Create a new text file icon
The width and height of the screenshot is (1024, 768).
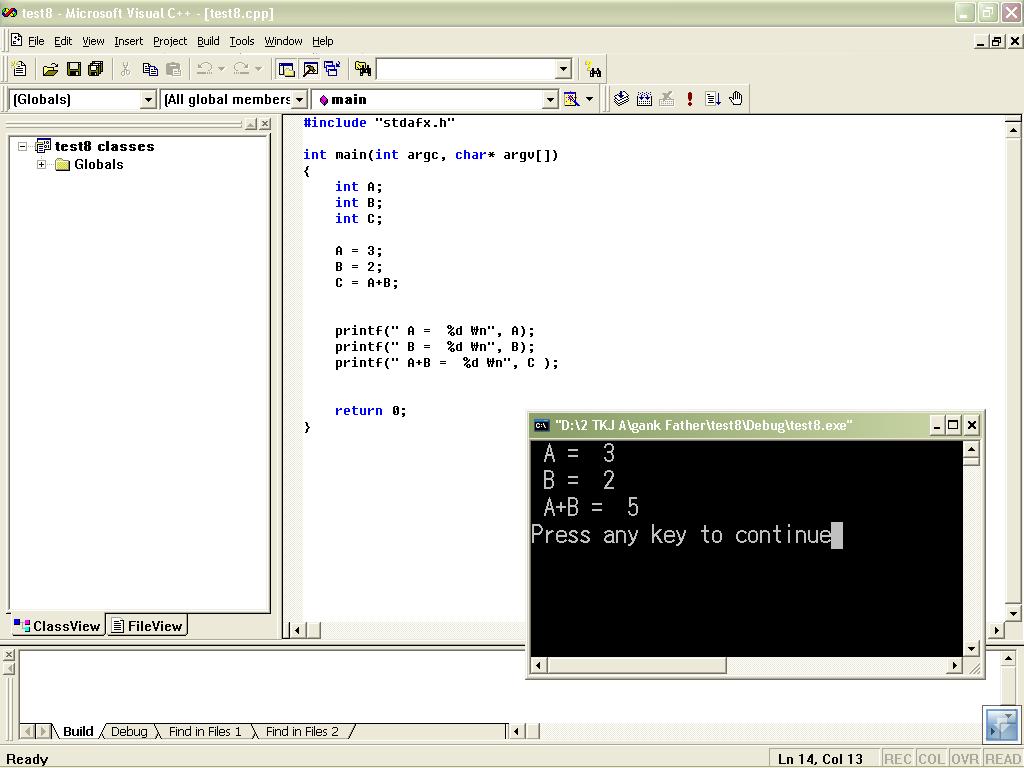[x=20, y=69]
